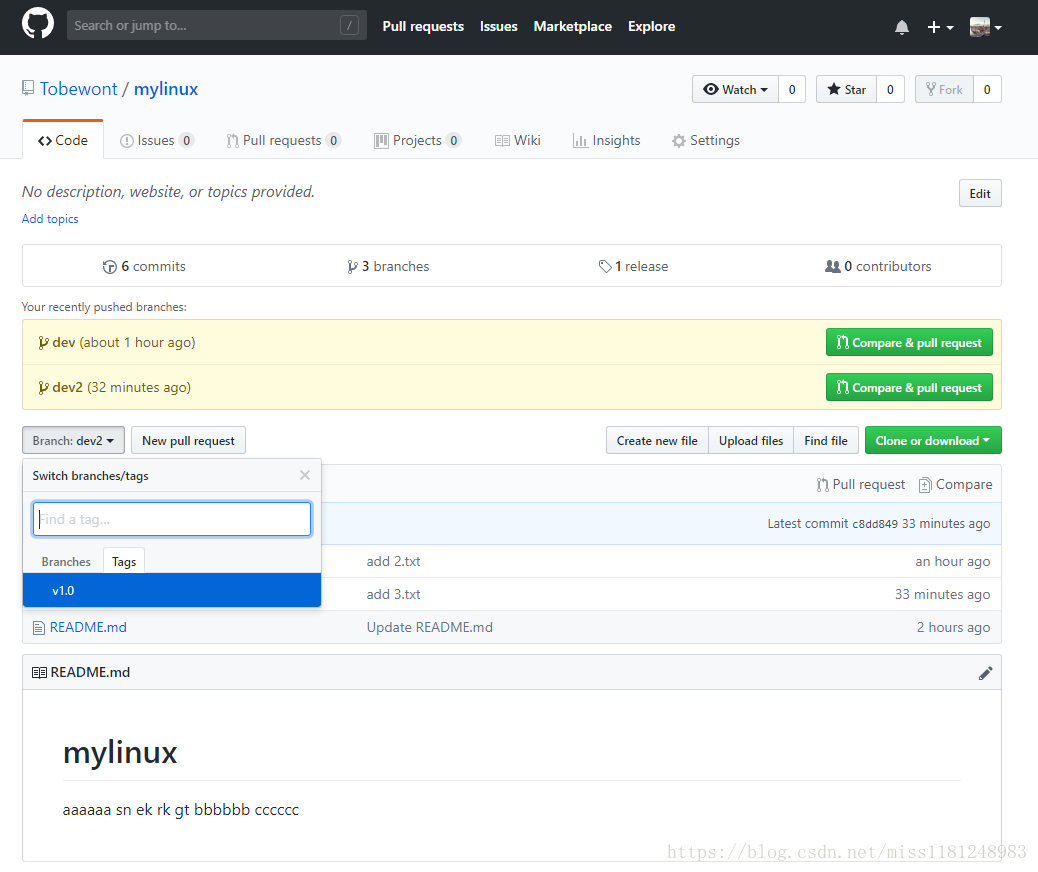The image size is (1038, 872).
Task: Click New pull request button
Action: pos(189,440)
